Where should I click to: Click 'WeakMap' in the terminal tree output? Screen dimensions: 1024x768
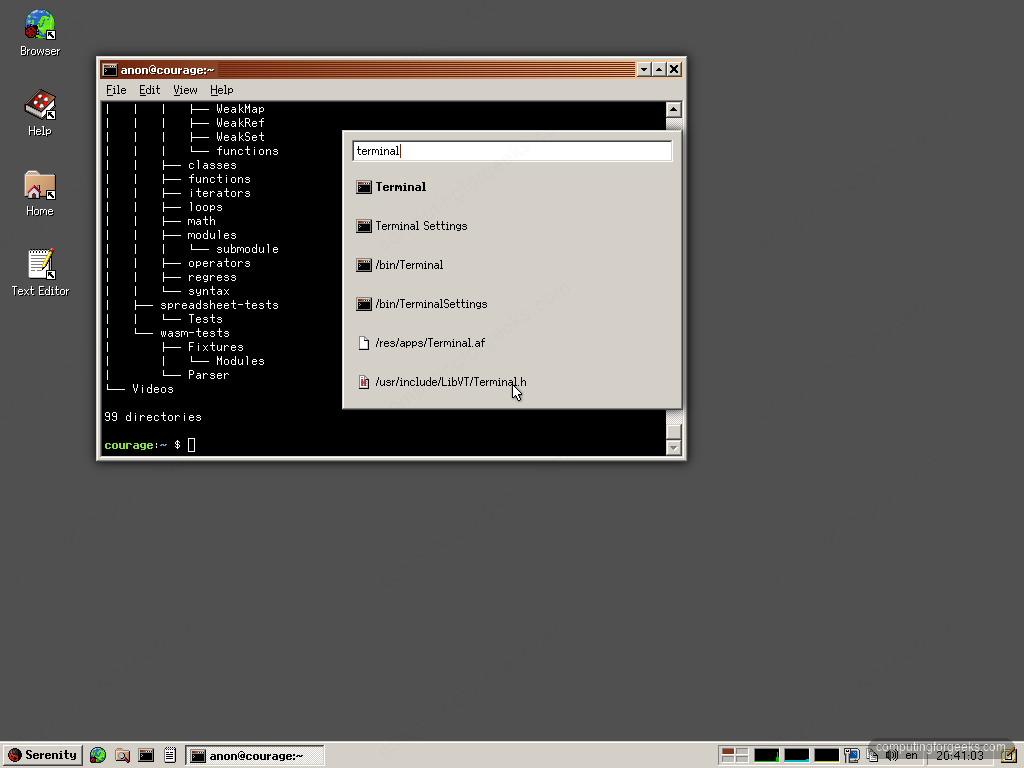[240, 109]
